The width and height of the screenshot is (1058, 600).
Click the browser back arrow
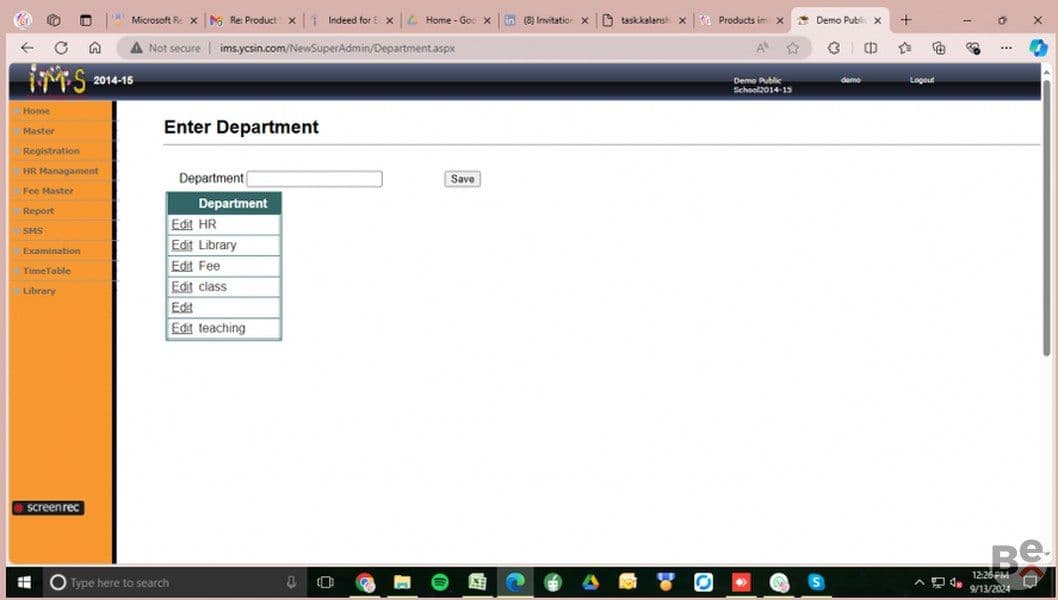[27, 48]
